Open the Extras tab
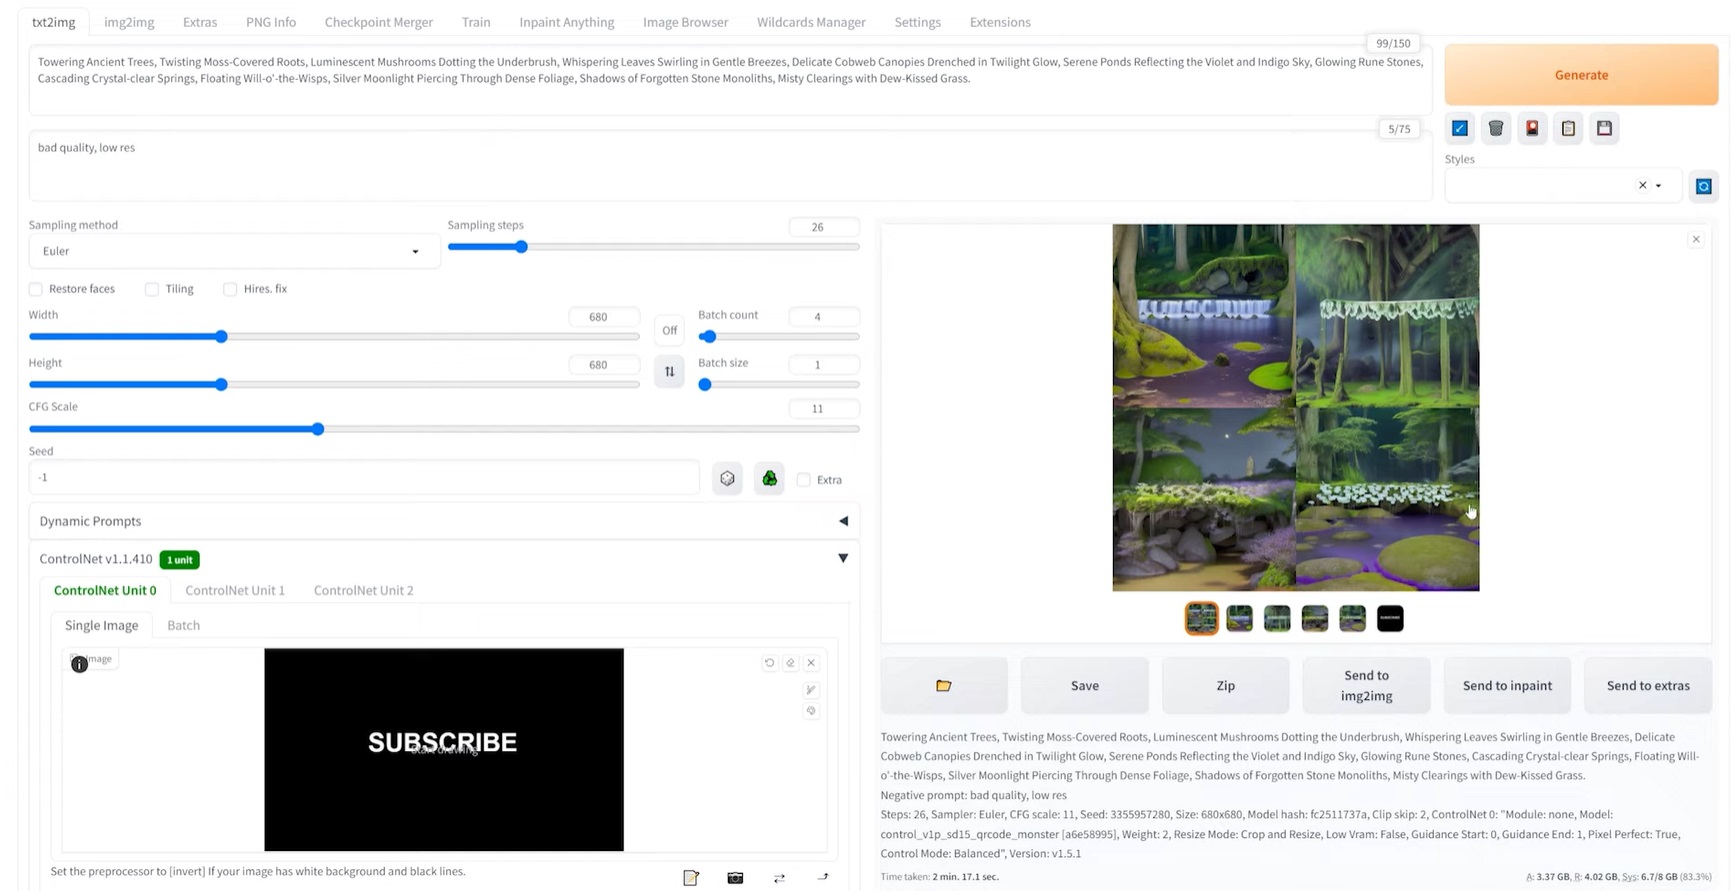Screen dimensions: 1731x891 (x=200, y=22)
